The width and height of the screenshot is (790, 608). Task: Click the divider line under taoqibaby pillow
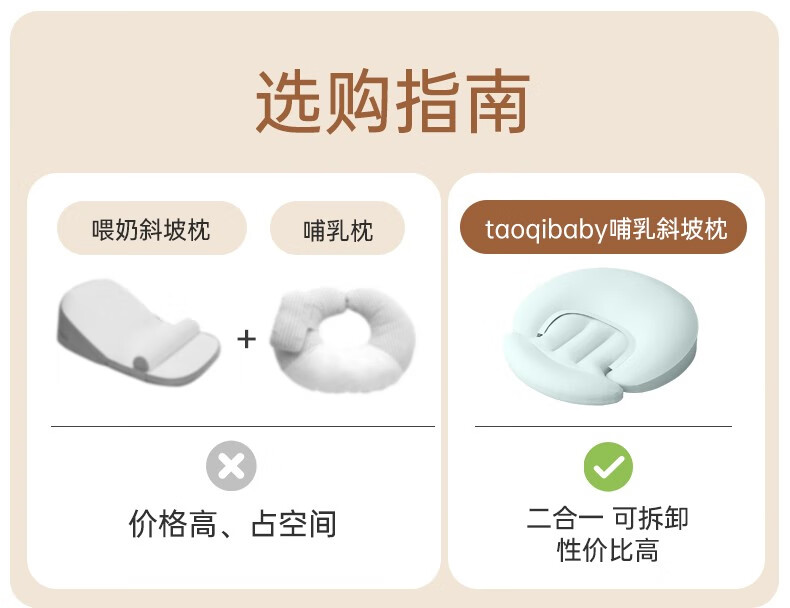pos(603,426)
